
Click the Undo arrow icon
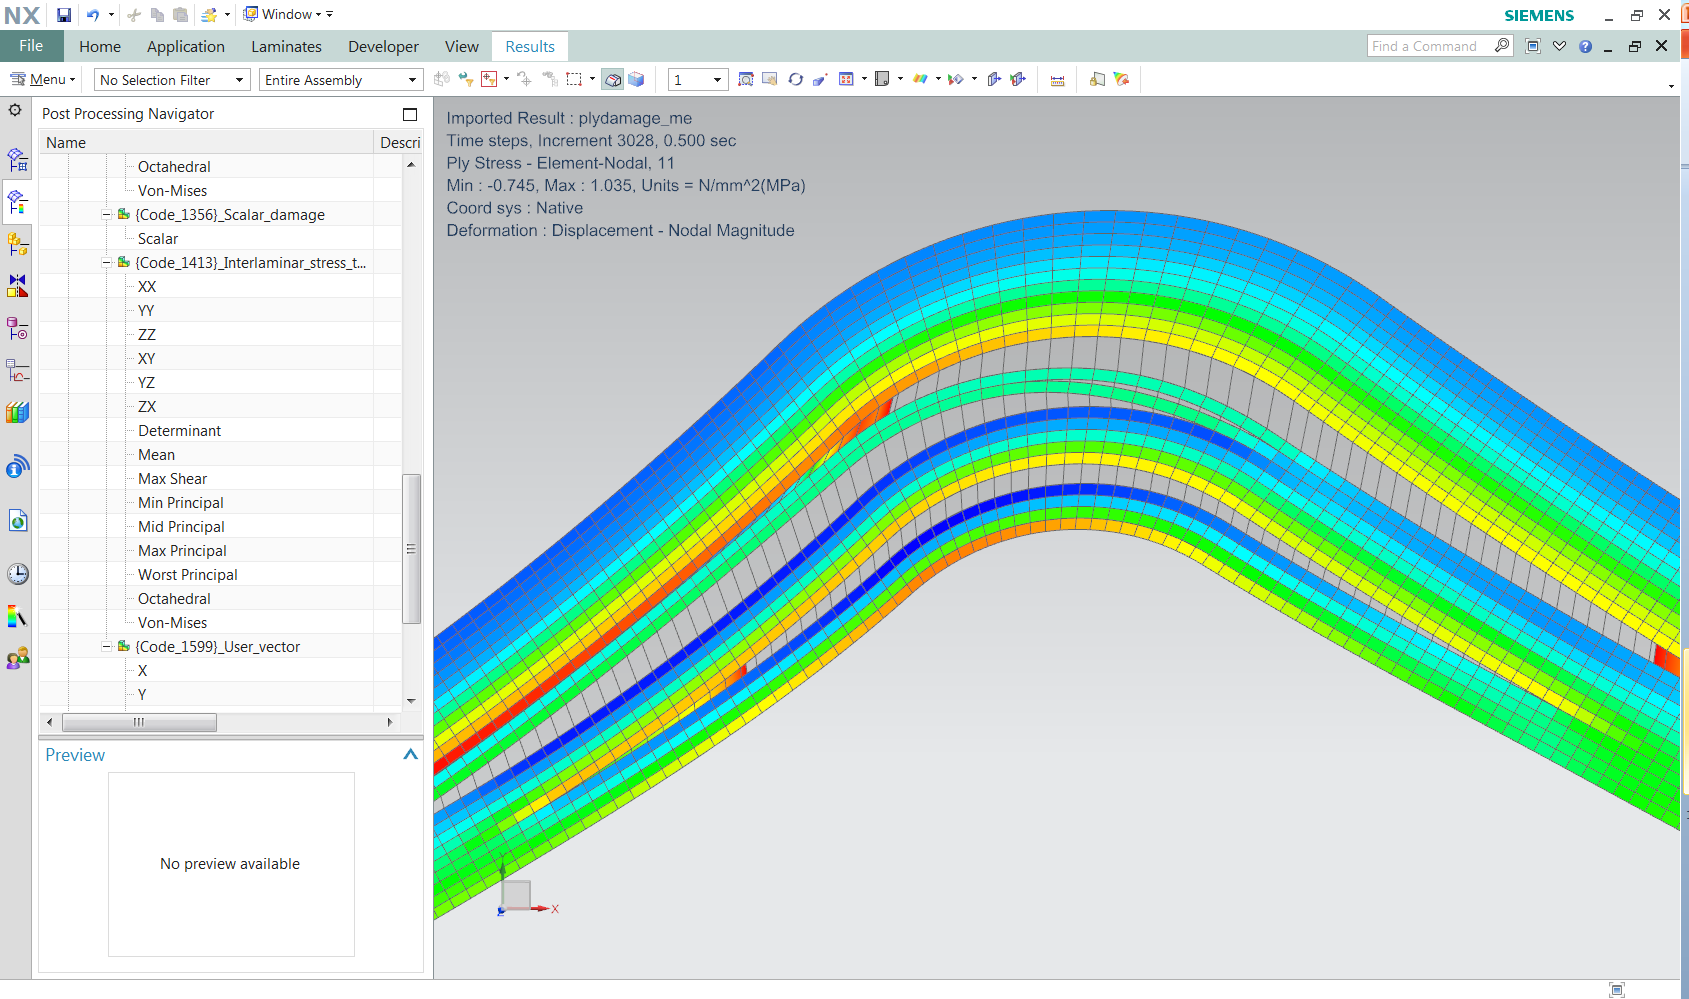point(93,15)
